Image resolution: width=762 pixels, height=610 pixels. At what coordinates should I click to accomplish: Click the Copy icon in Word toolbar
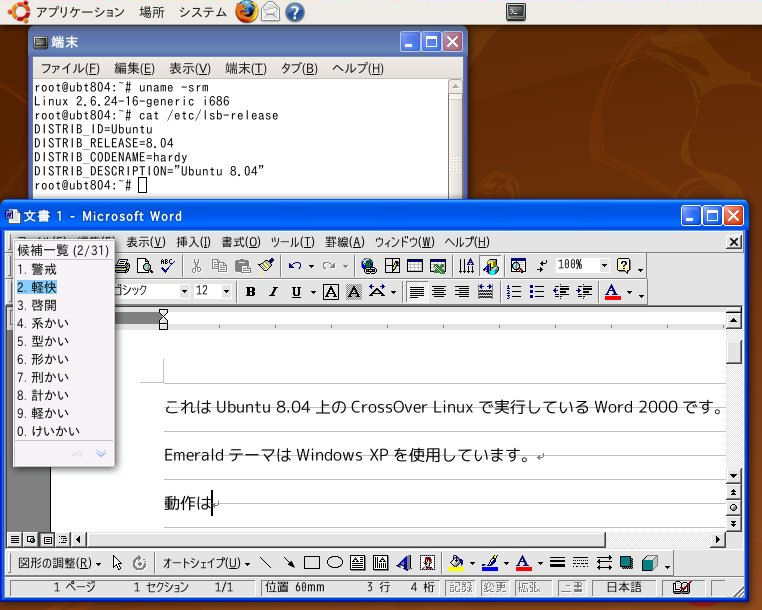[x=219, y=265]
